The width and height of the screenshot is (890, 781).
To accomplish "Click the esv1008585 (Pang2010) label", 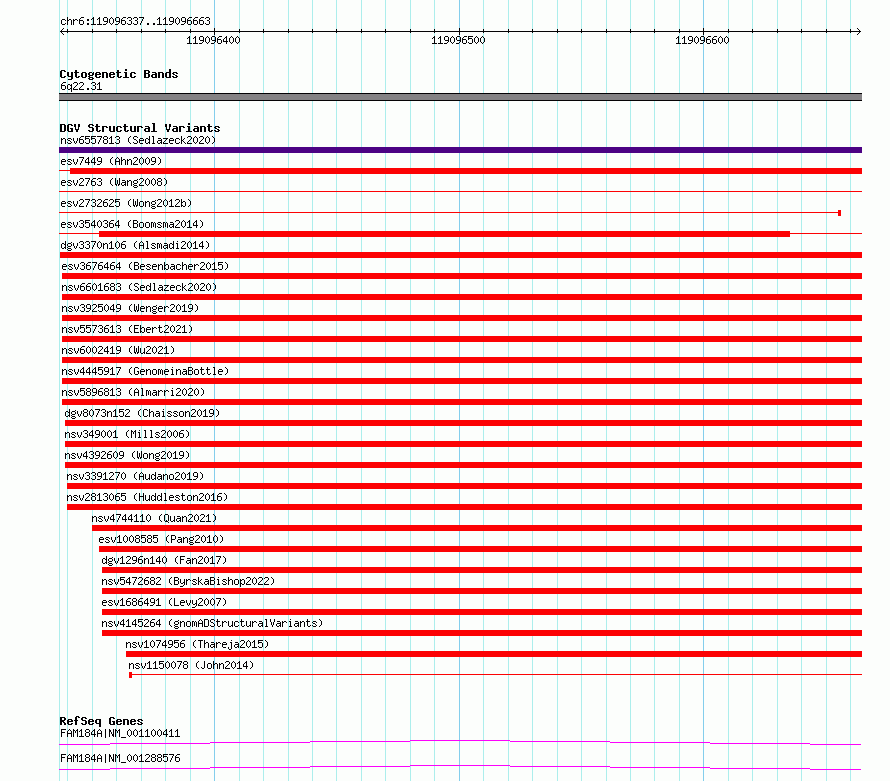I will (161, 539).
